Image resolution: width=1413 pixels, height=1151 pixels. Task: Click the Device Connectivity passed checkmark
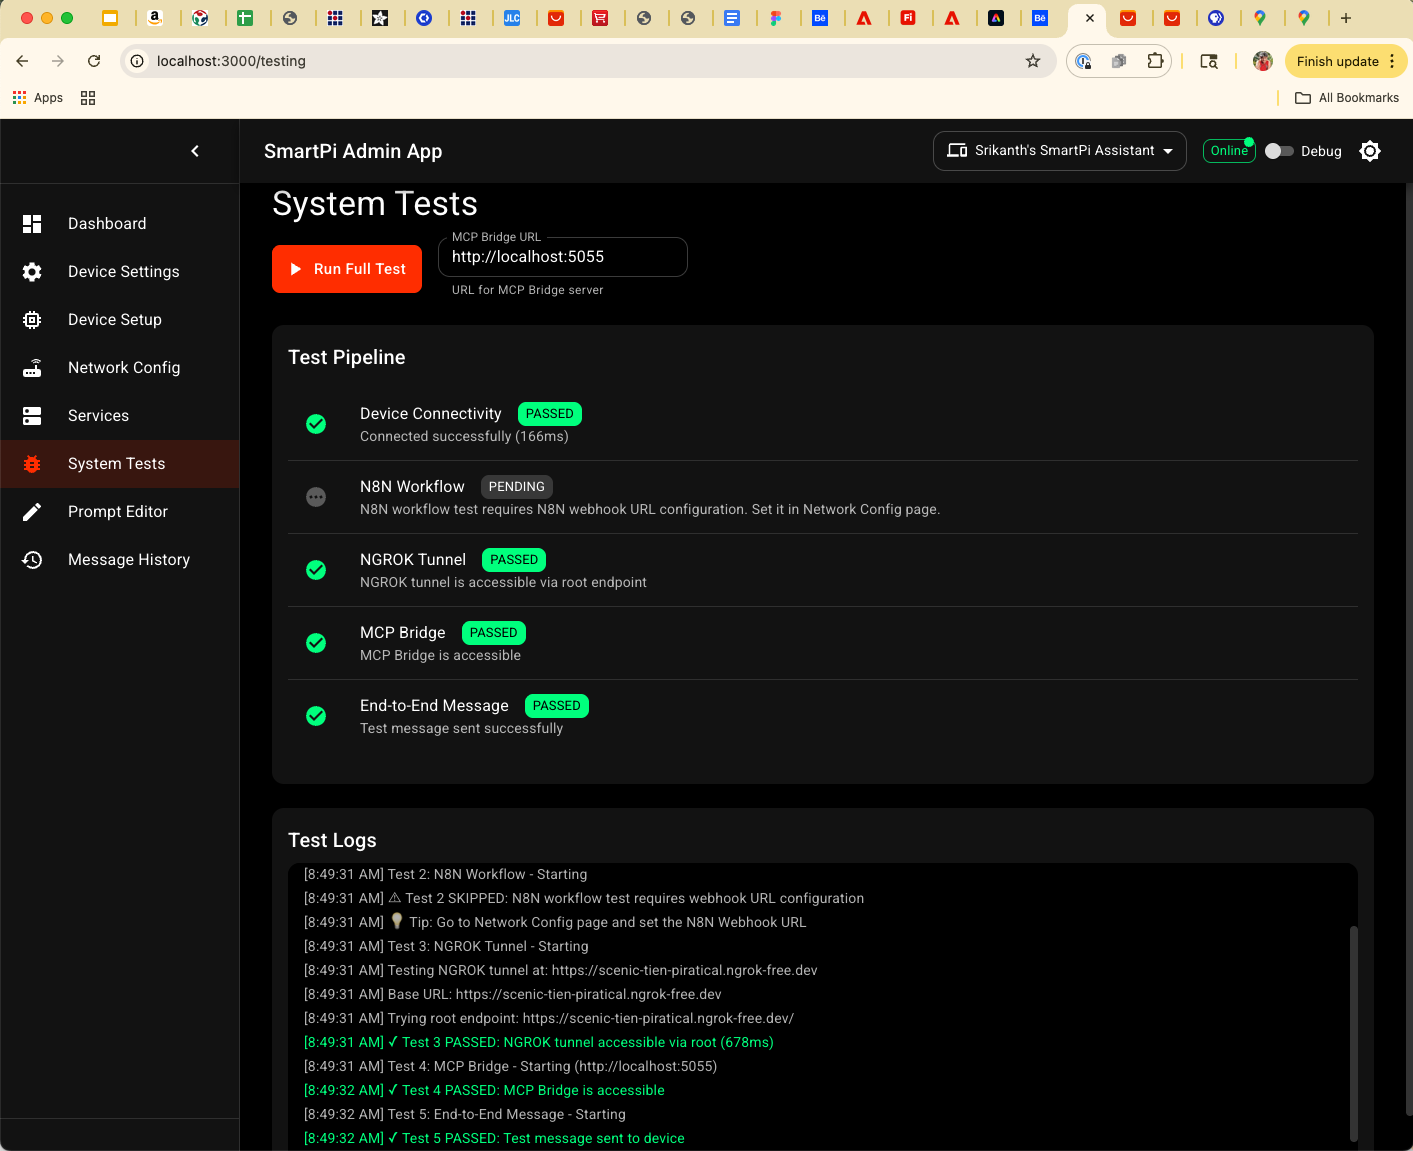pos(316,424)
